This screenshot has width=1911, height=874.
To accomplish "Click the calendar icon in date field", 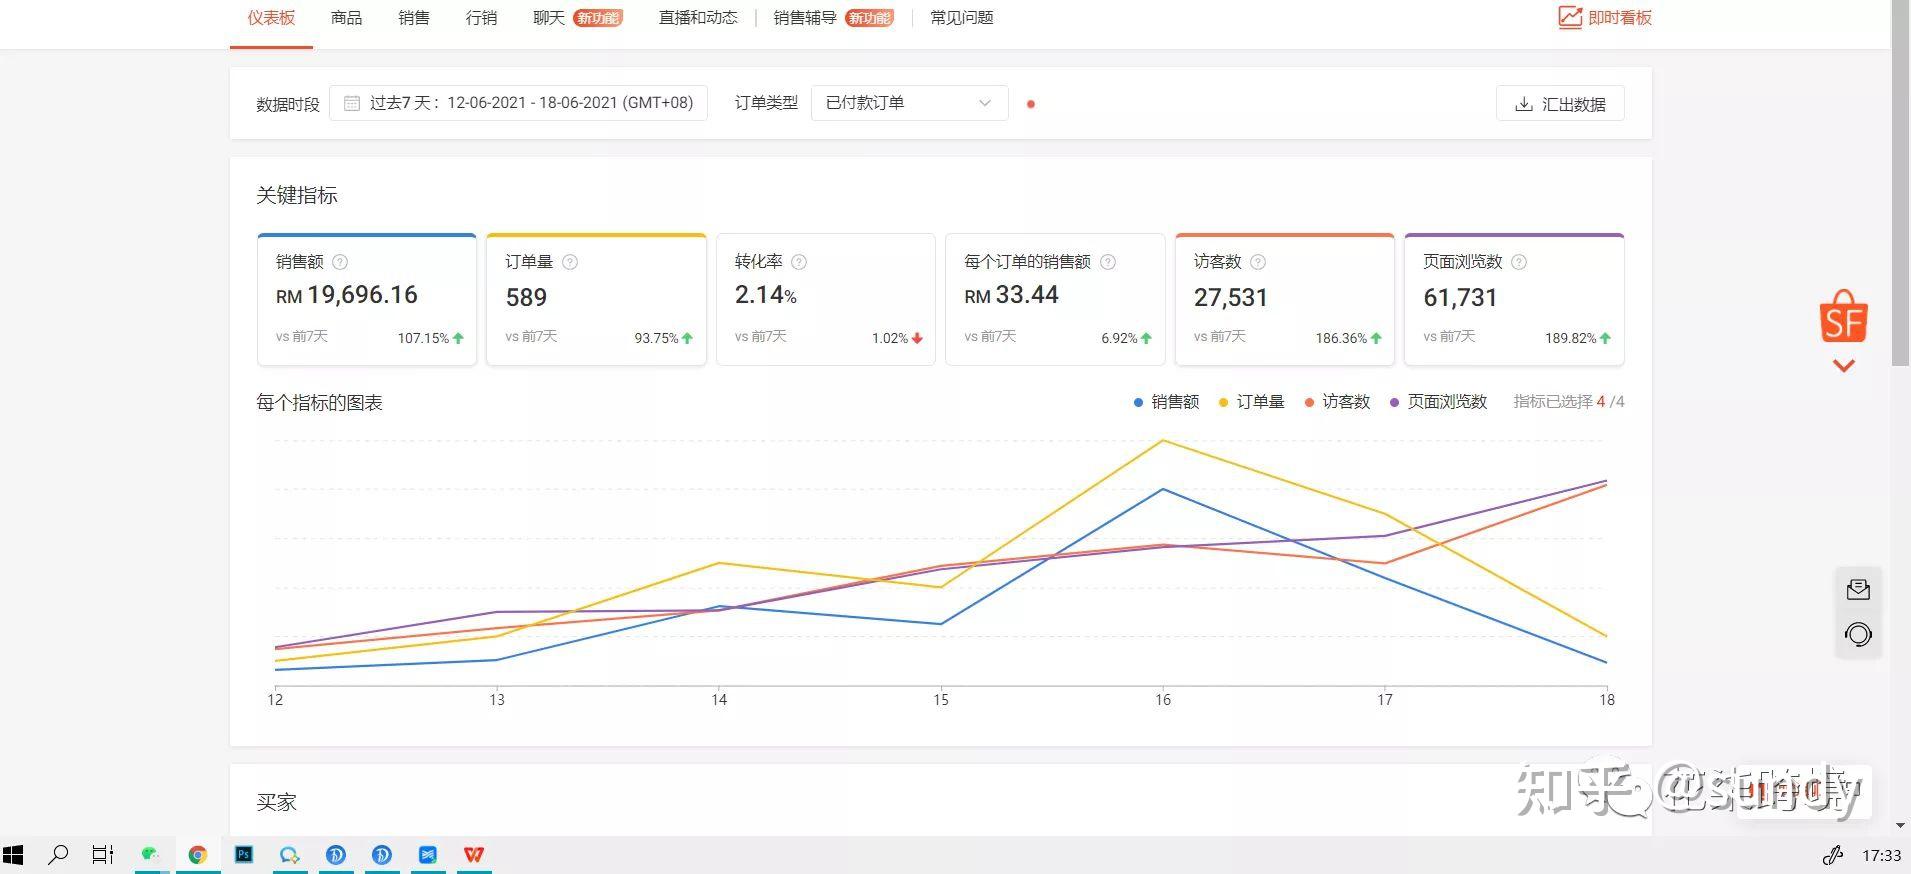I will (352, 103).
